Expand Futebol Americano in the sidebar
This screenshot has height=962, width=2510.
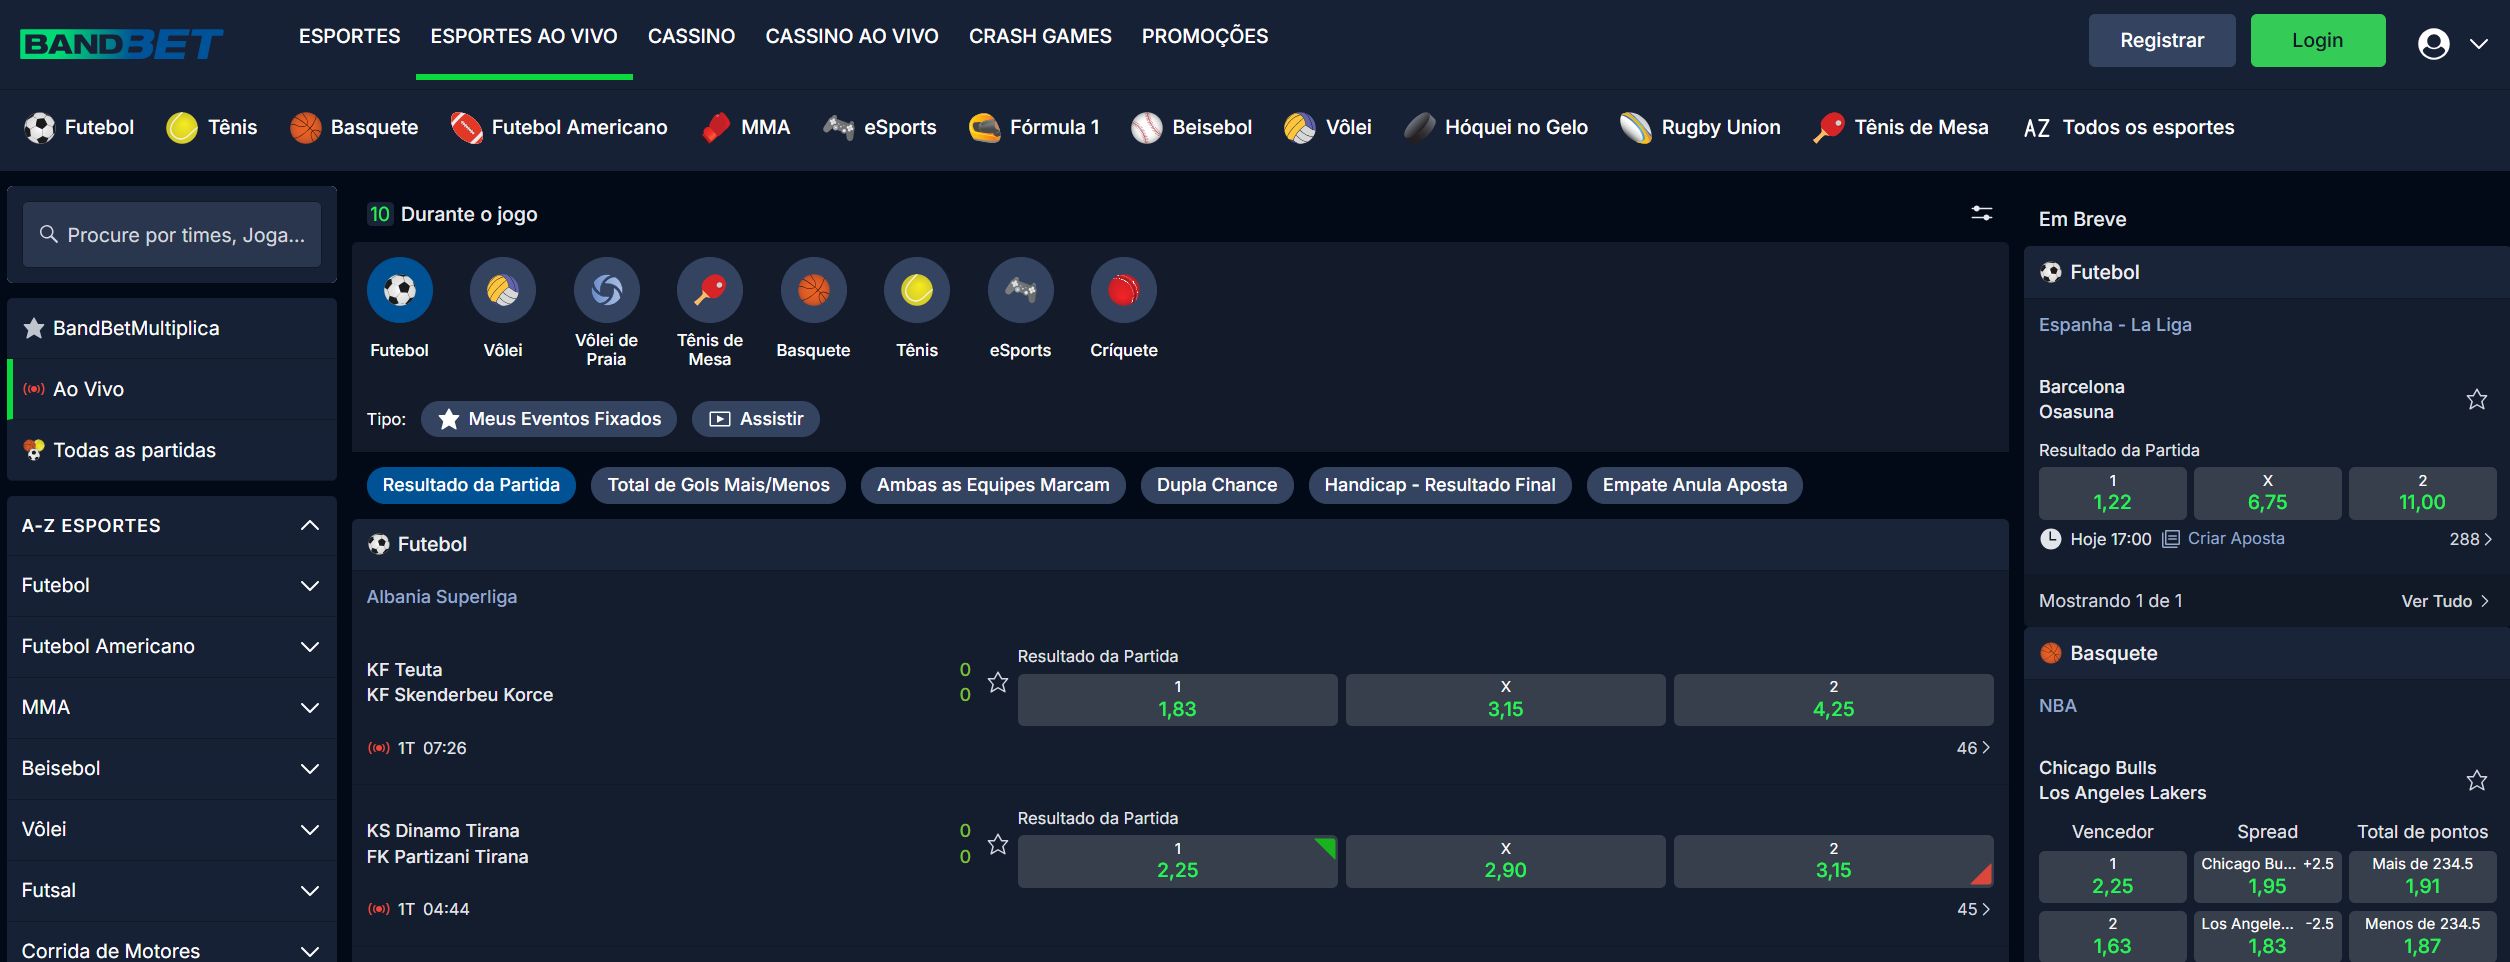(171, 646)
